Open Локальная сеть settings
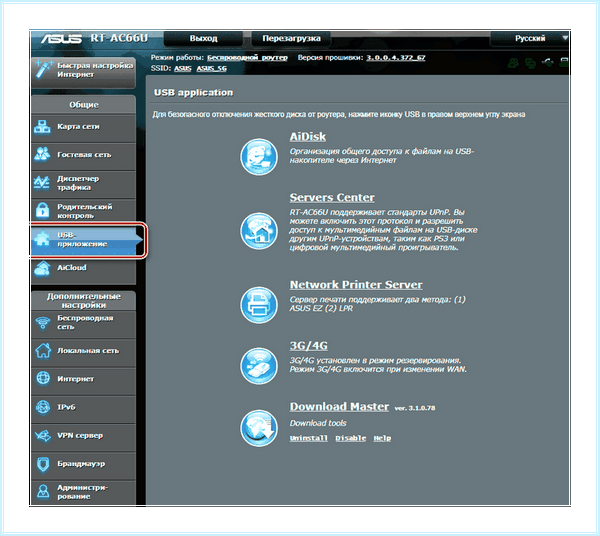Image resolution: width=600 pixels, height=536 pixels. point(83,352)
